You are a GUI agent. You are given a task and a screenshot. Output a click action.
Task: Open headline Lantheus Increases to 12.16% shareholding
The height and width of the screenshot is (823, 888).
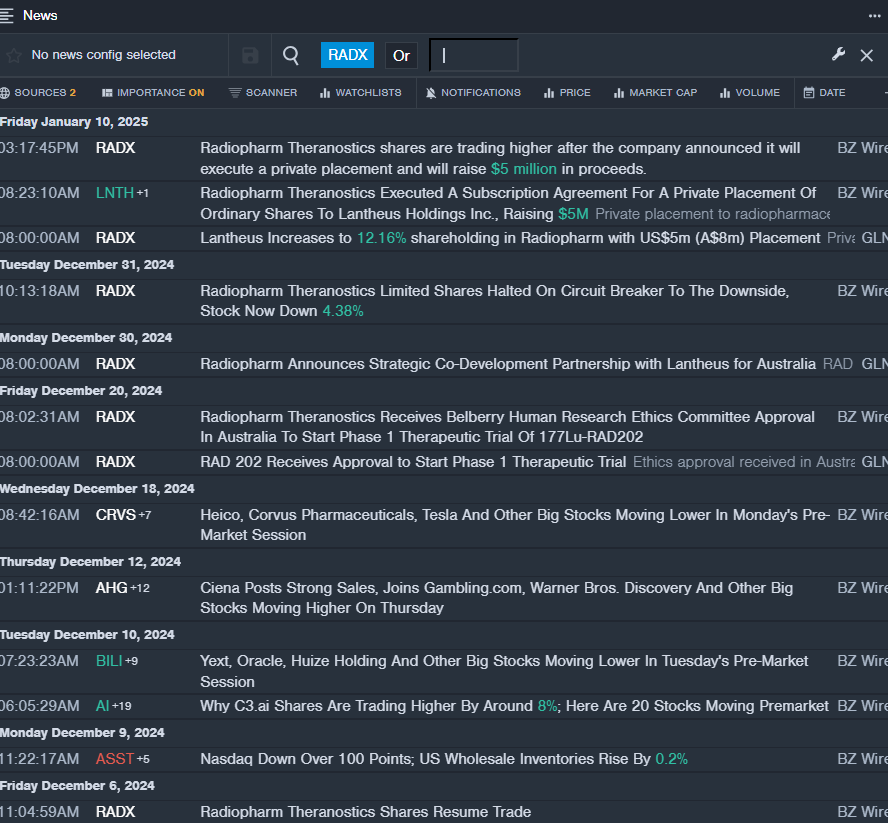point(510,238)
